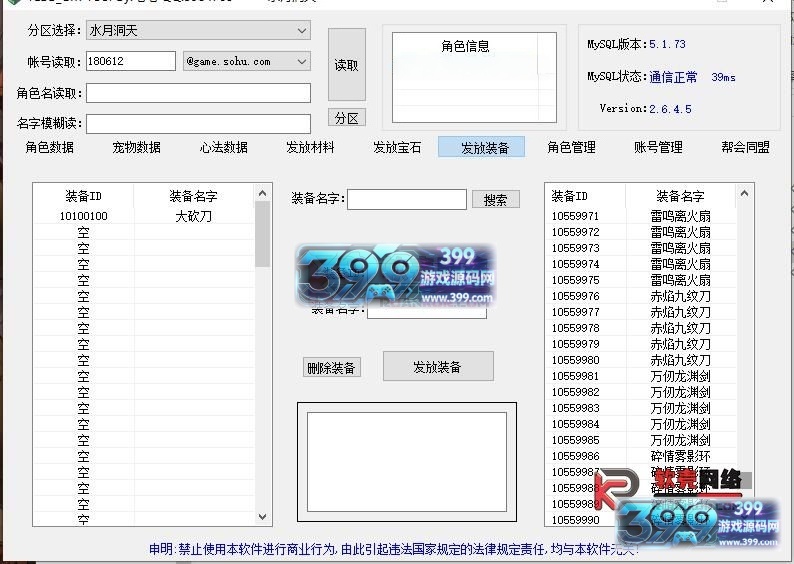Image resolution: width=794 pixels, height=564 pixels.
Task: Open the 分区选择 dropdown showing 水月洞天
Action: 198,30
